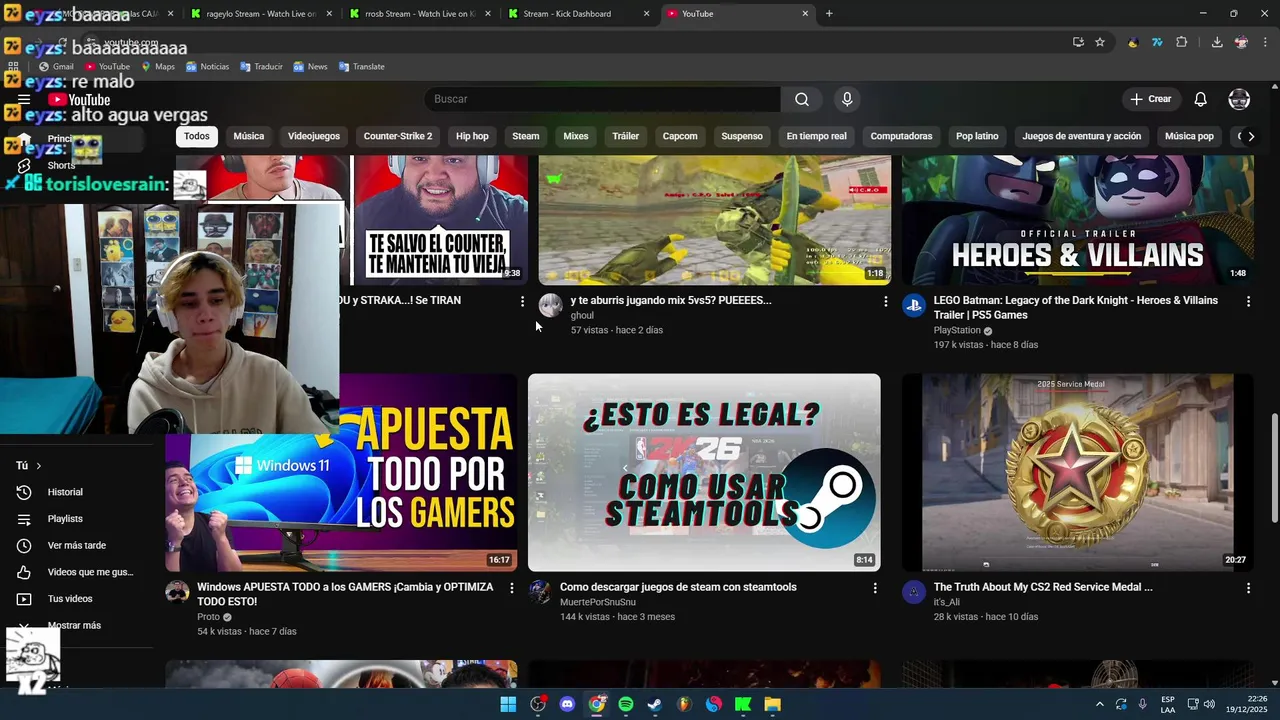Select the Capcom filter chip
Screen dimensions: 1280x720
coord(680,136)
